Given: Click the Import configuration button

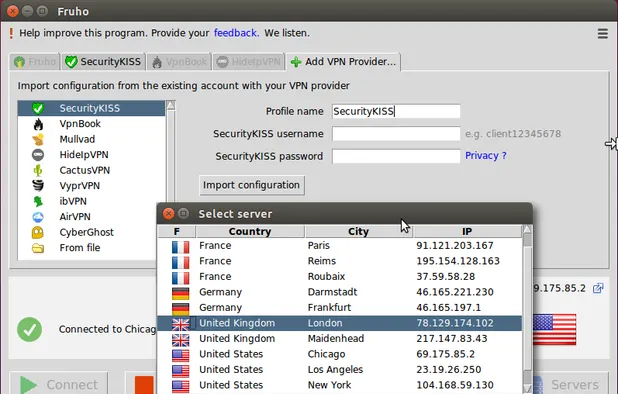Looking at the screenshot, I should [x=251, y=185].
